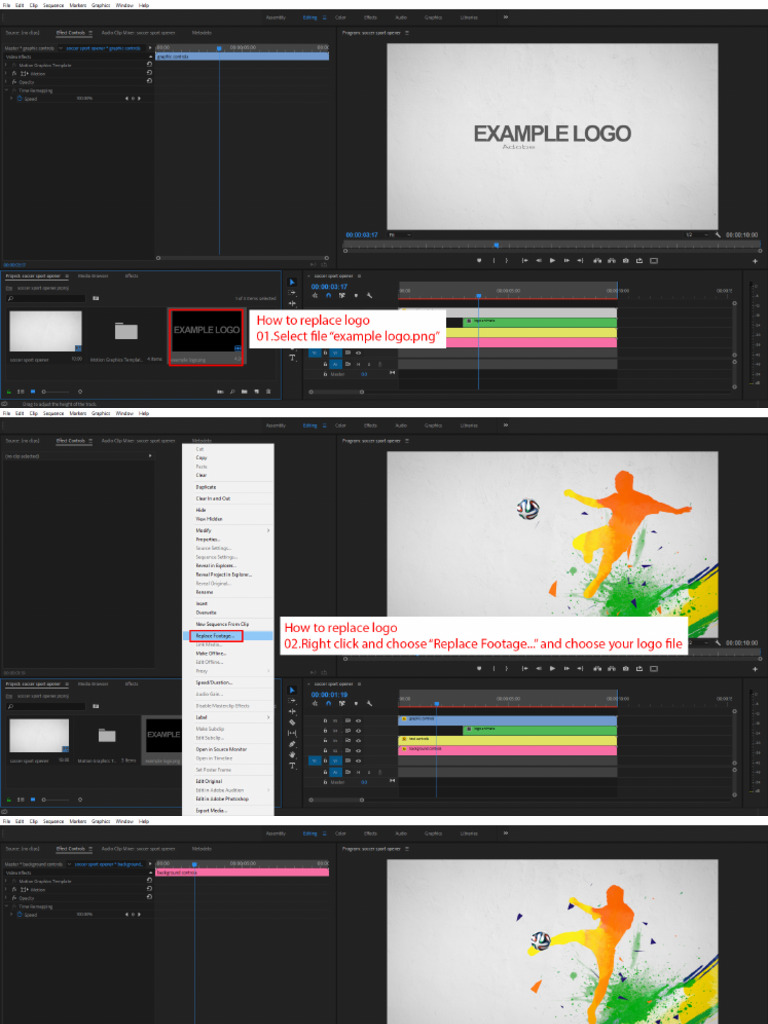Image resolution: width=768 pixels, height=1024 pixels.
Task: Add a marker under the EXAMPLE LOGO preview
Action: 479,261
